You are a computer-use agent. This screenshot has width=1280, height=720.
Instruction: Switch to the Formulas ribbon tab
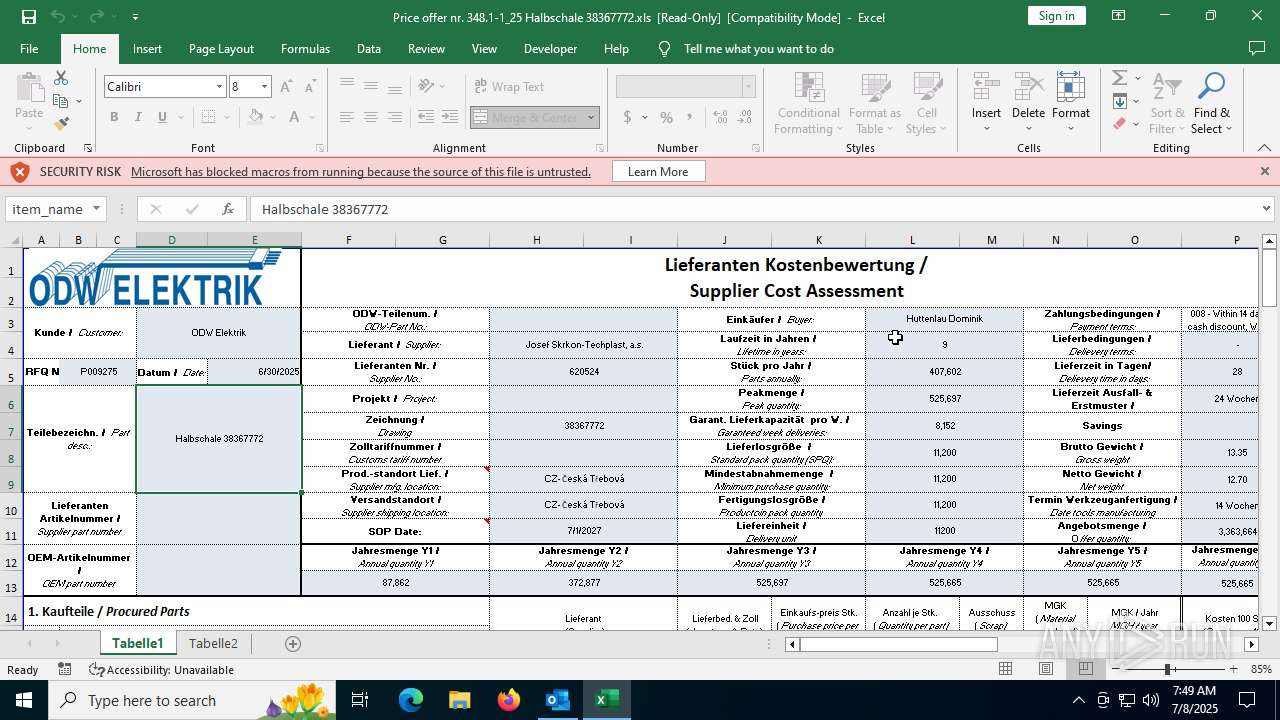tap(305, 48)
